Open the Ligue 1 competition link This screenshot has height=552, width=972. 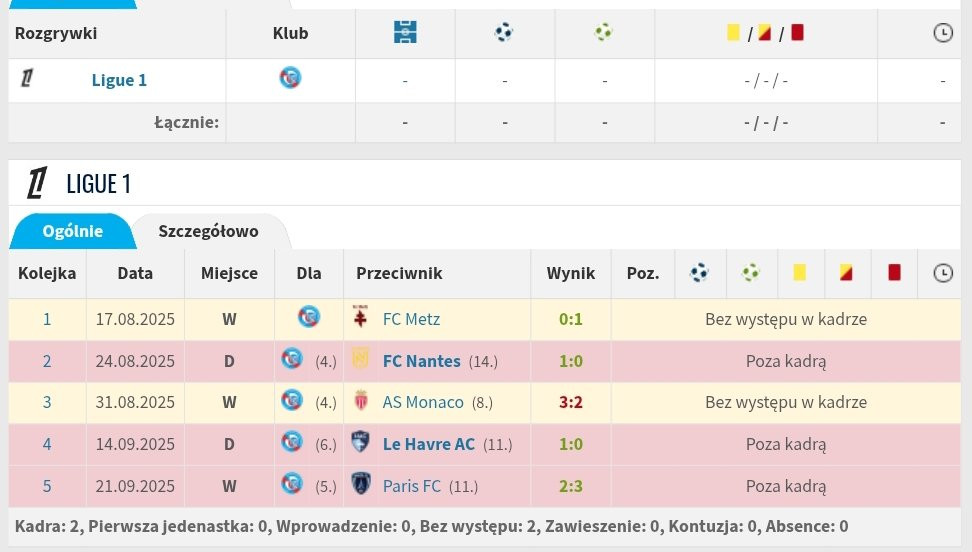click(x=119, y=80)
